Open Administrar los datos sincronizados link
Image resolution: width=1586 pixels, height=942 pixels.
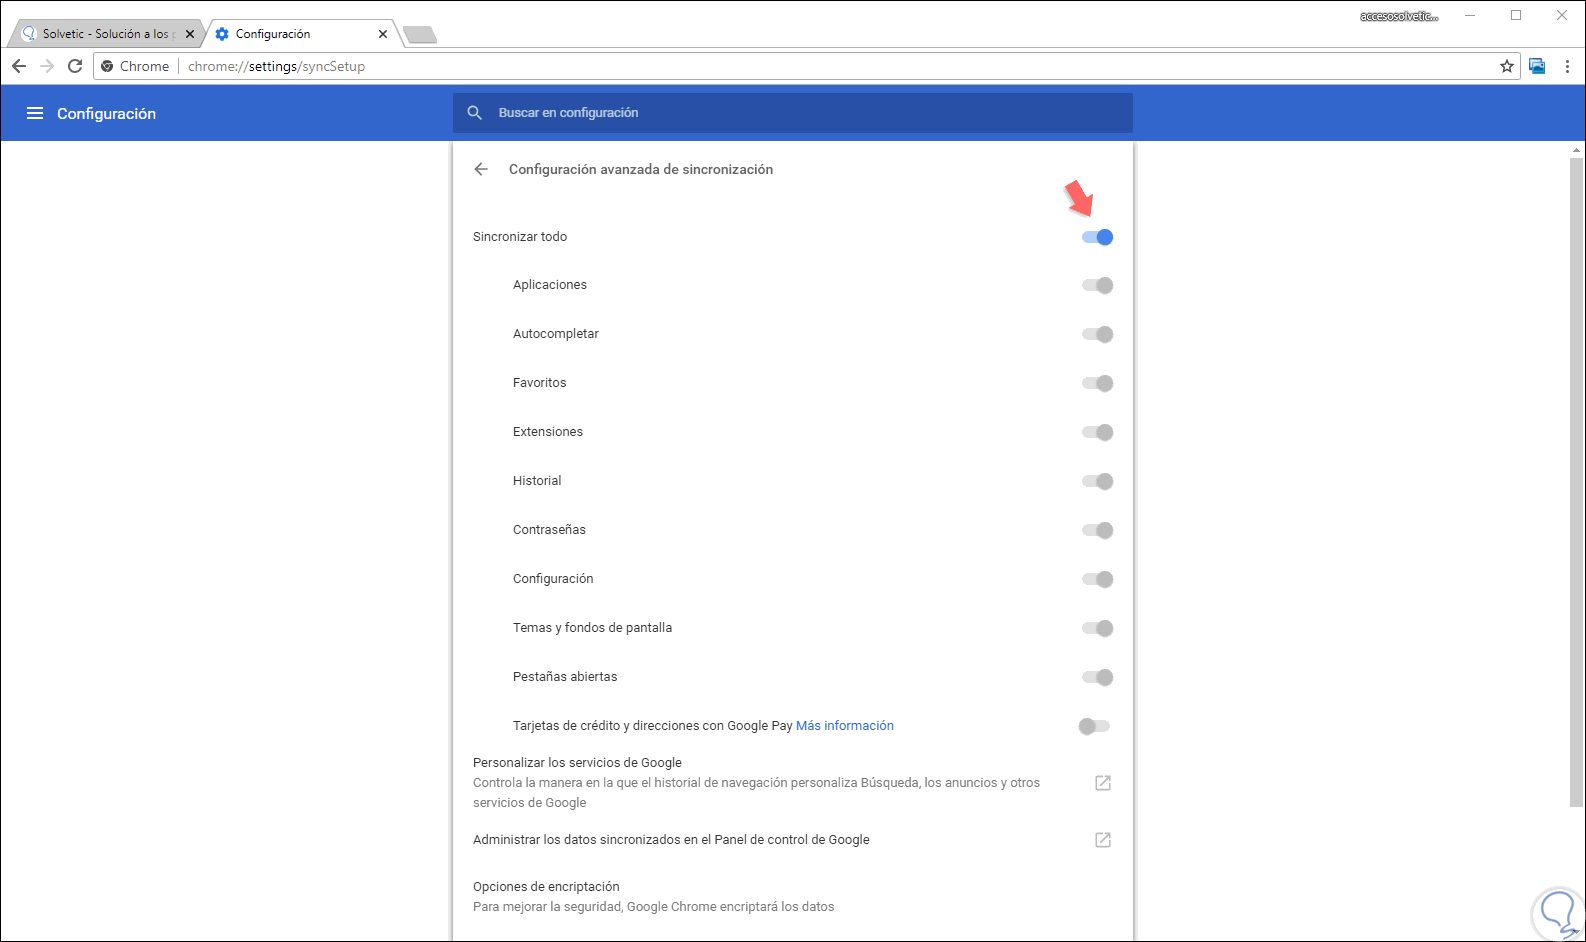[792, 840]
